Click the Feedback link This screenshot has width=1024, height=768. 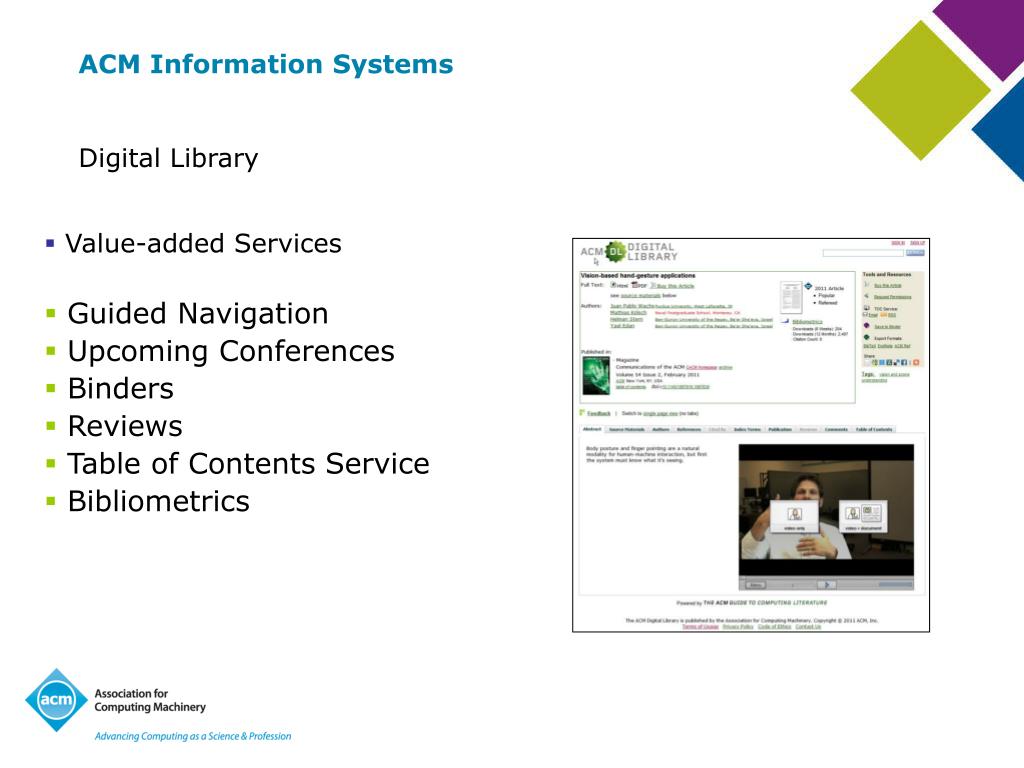coord(599,413)
